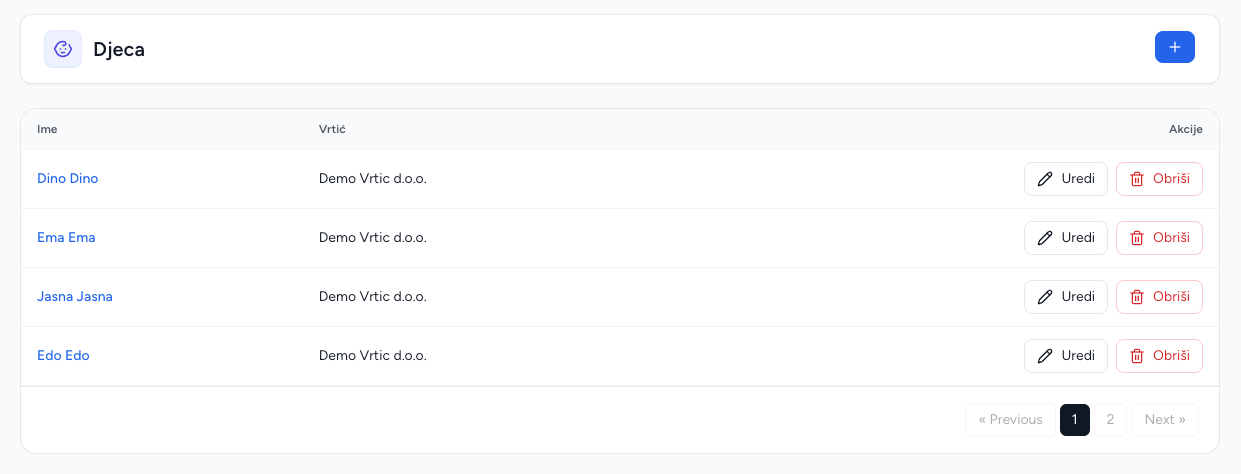
Task: Edit the Dino Dino row via Uredi
Action: pyautogui.click(x=1066, y=179)
